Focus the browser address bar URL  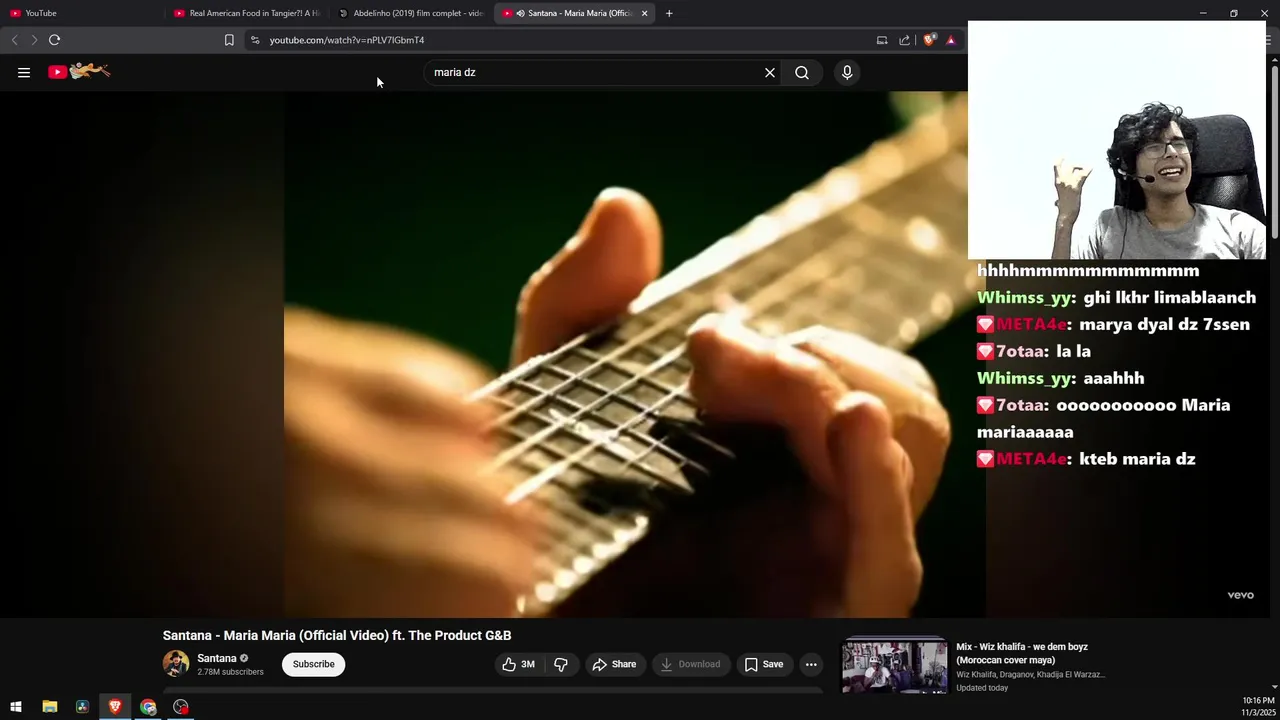346,40
